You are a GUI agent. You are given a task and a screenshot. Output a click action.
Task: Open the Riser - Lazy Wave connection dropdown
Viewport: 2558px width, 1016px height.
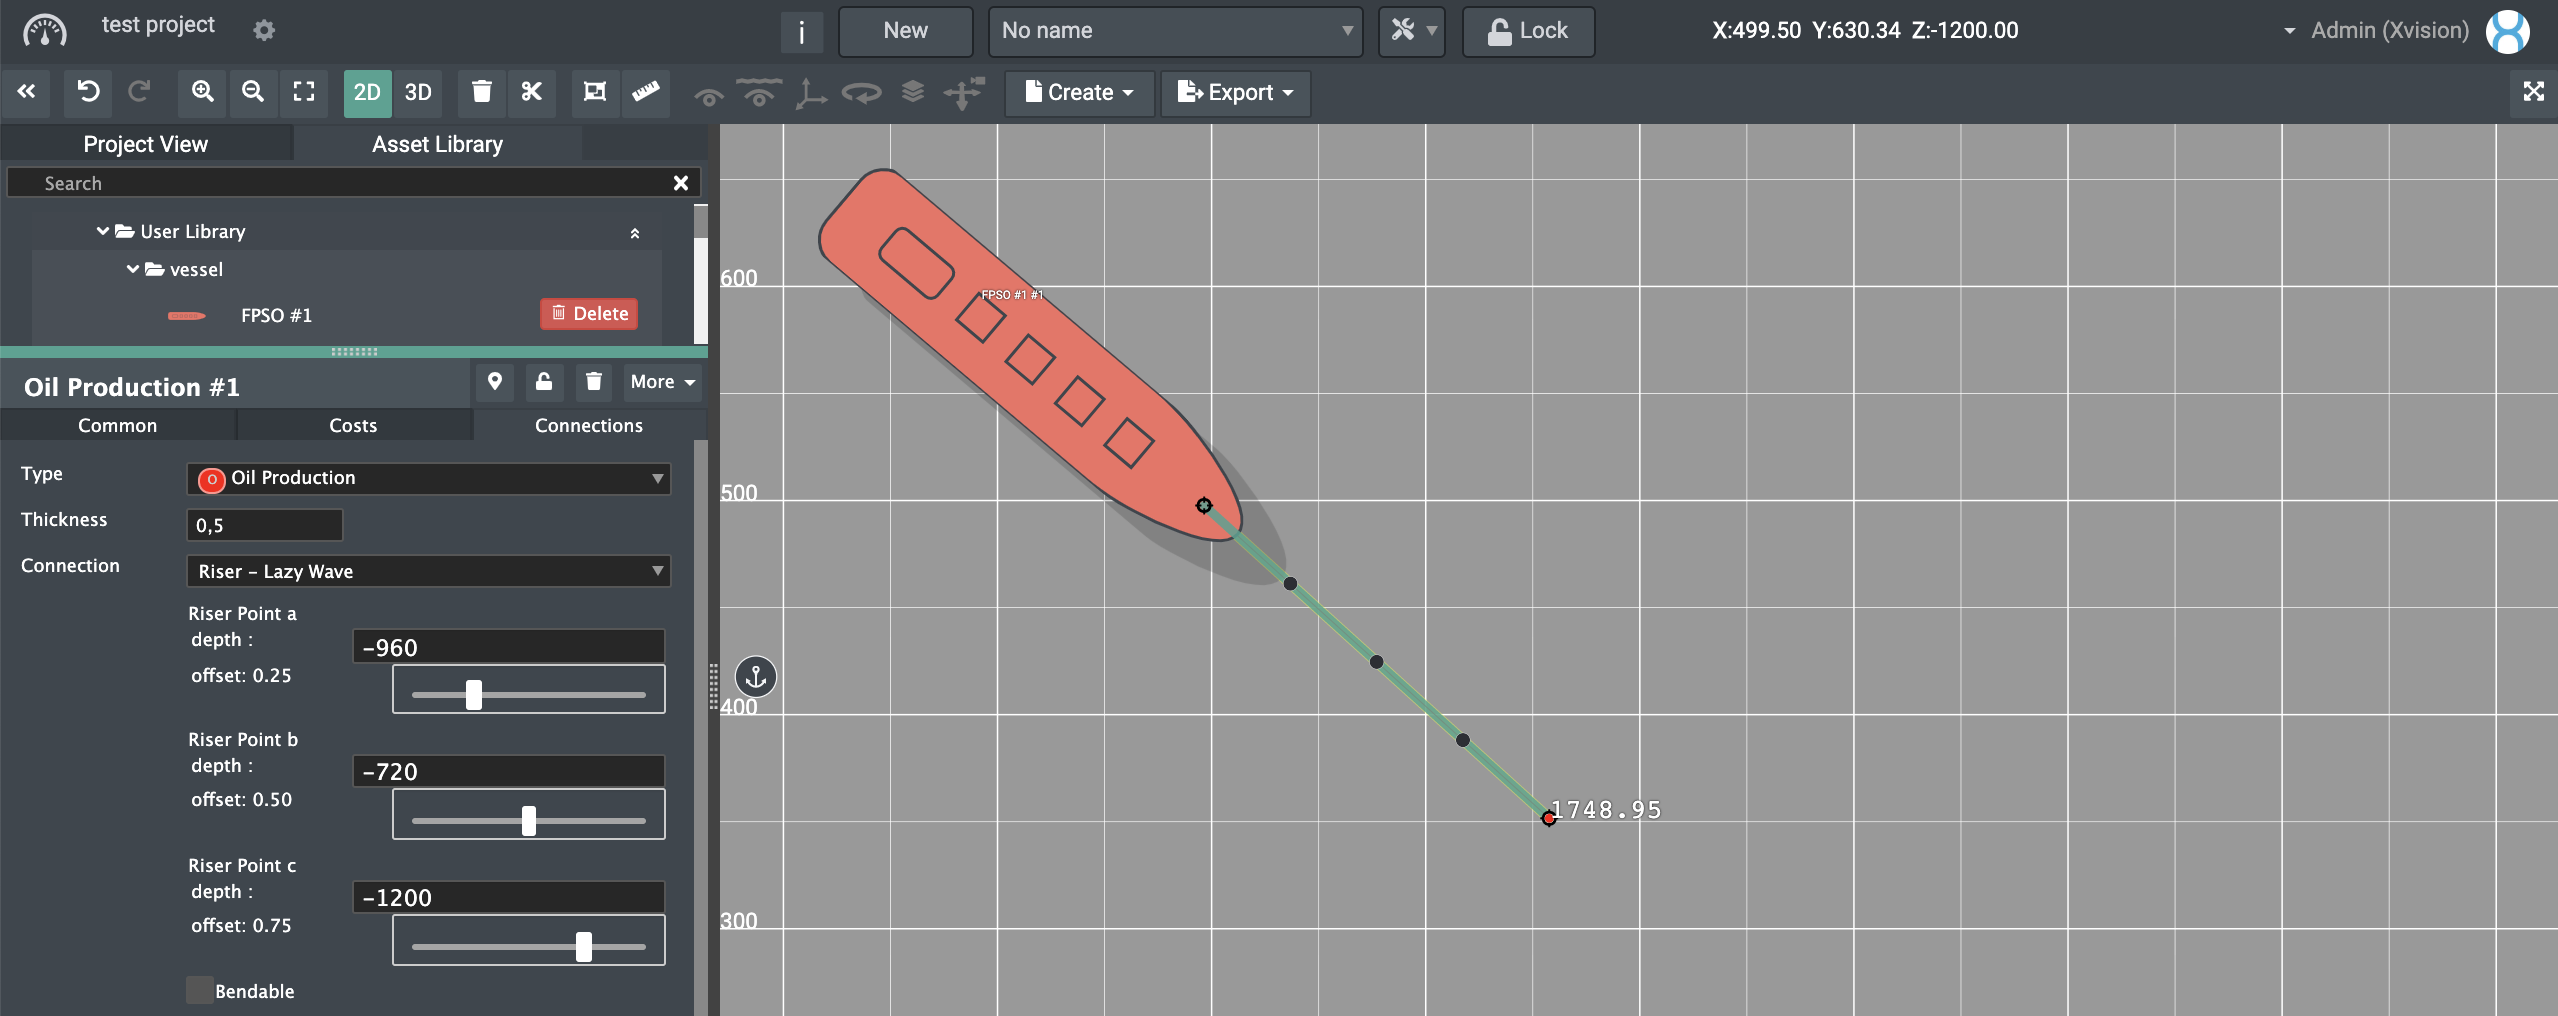pos(427,571)
